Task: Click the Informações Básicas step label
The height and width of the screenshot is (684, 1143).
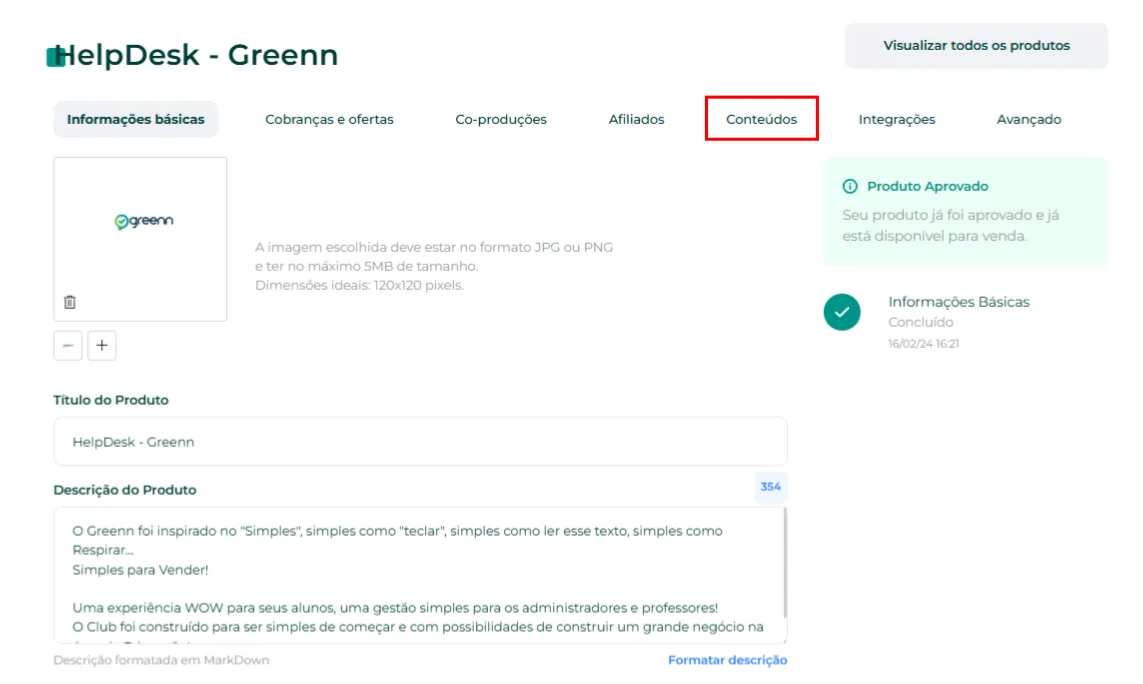Action: pyautogui.click(x=959, y=302)
